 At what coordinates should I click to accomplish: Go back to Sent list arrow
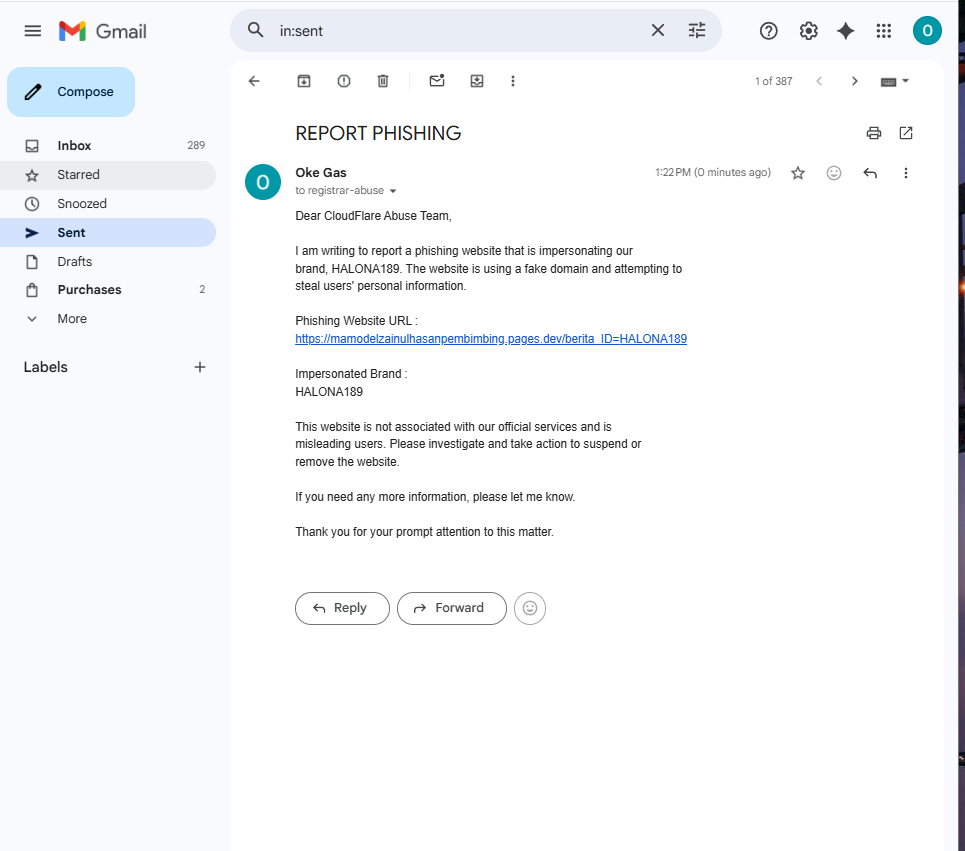pos(254,81)
